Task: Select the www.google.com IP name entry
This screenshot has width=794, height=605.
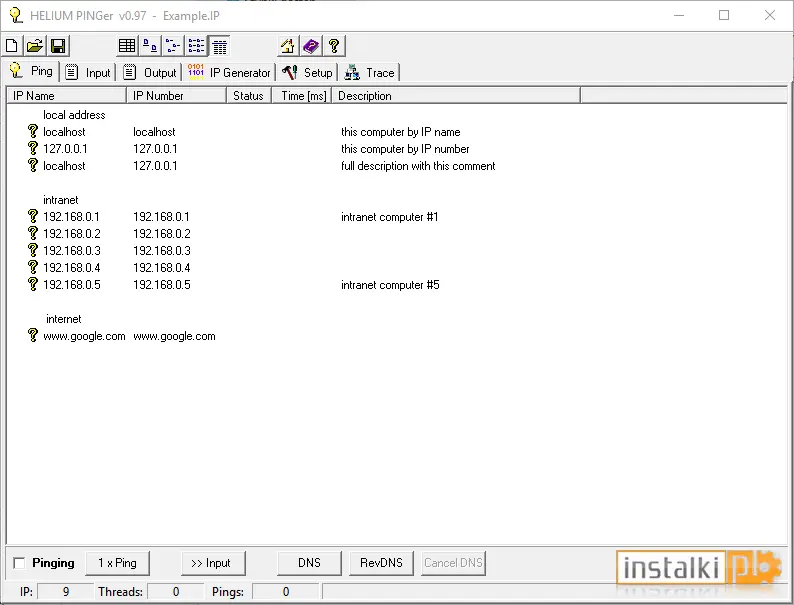Action: click(x=84, y=336)
